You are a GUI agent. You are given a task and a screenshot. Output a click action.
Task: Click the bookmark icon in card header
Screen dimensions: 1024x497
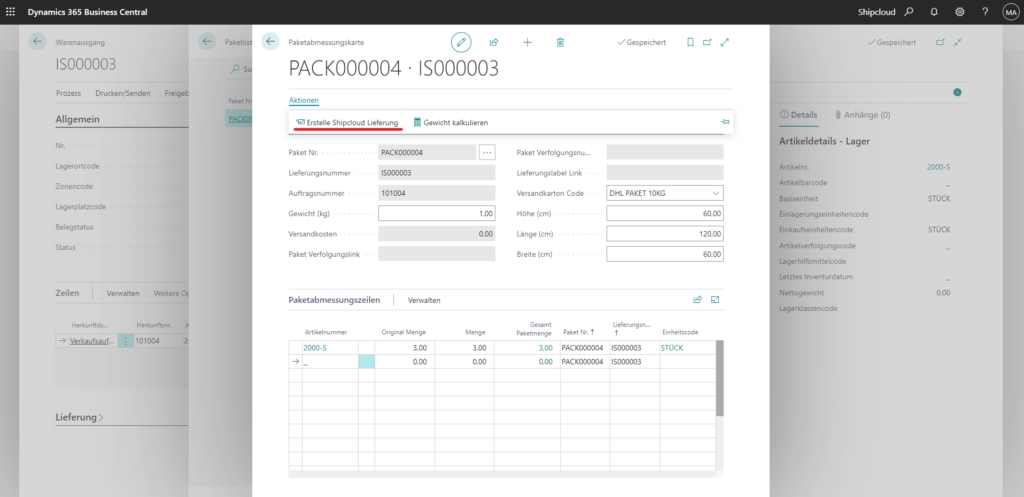[x=690, y=42]
